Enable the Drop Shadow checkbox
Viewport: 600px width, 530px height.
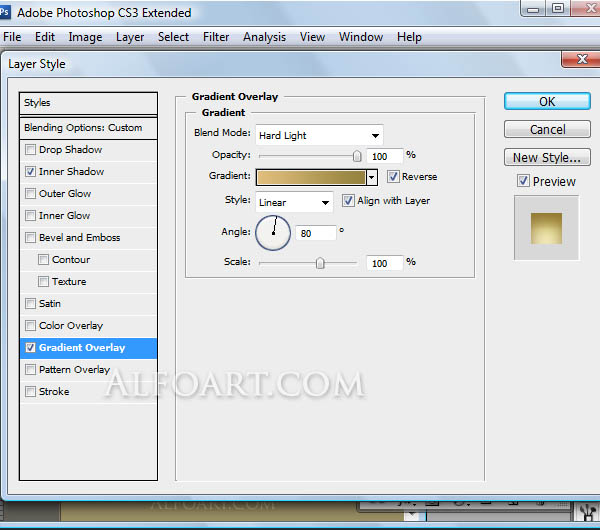(x=30, y=149)
